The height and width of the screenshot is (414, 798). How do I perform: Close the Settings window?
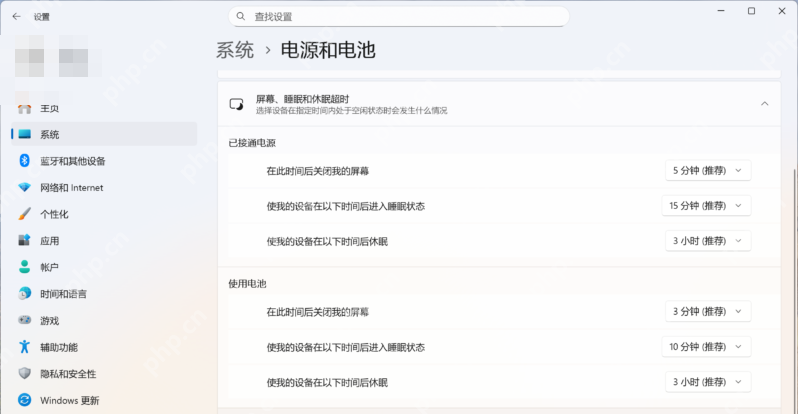point(782,11)
